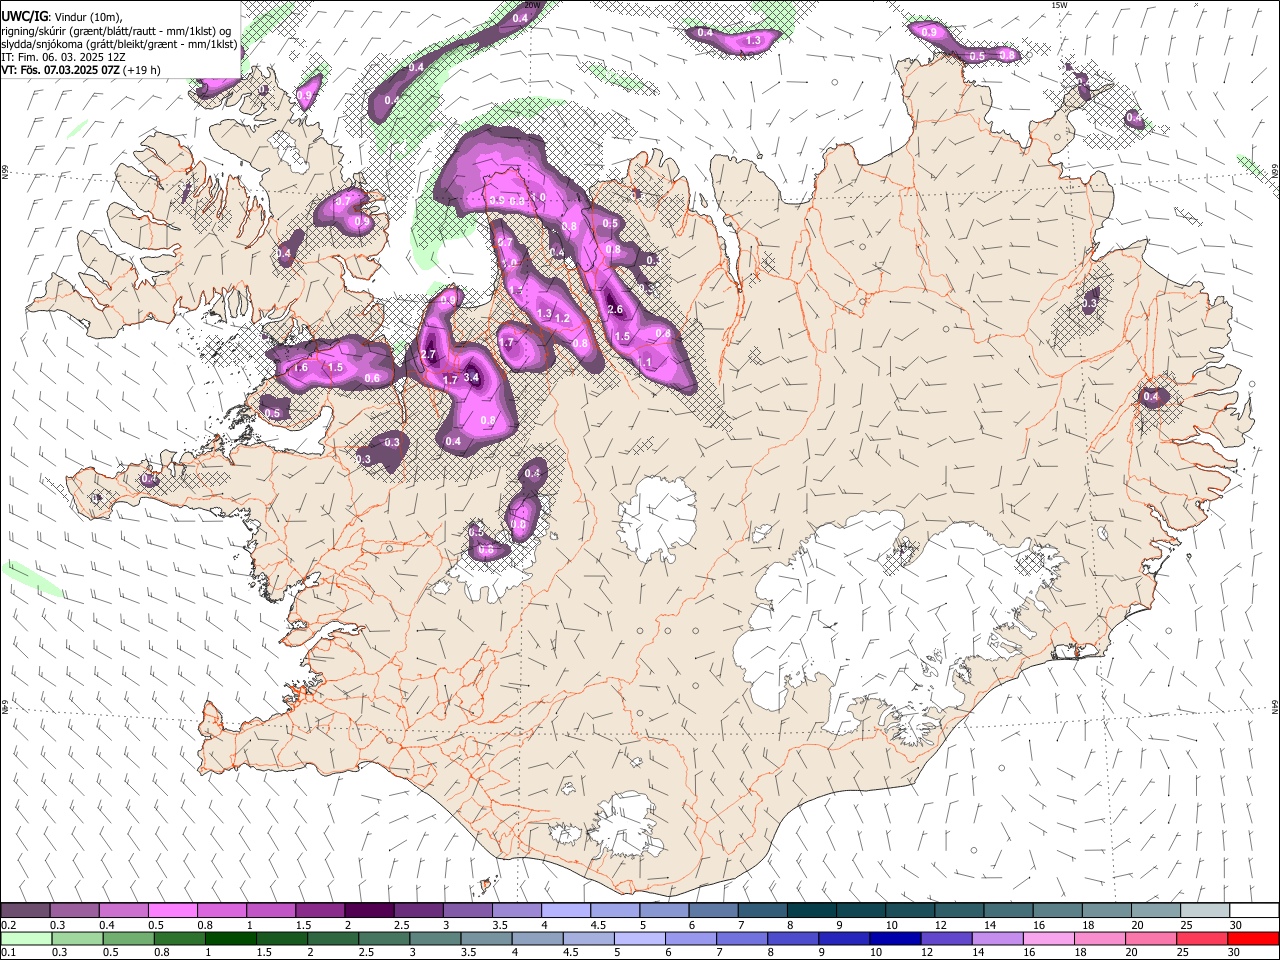This screenshot has height=960, width=1280.
Task: Click the '0.1' label in the lower legend
Action: pyautogui.click(x=9, y=953)
